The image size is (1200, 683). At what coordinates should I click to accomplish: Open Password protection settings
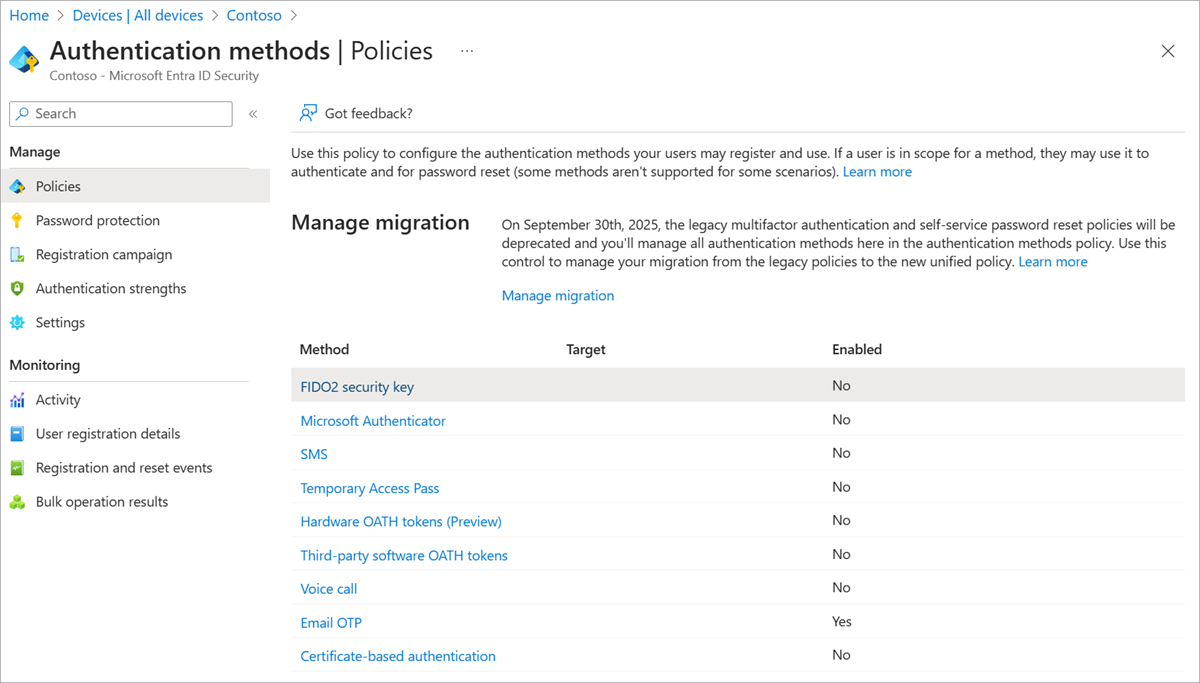[x=96, y=220]
